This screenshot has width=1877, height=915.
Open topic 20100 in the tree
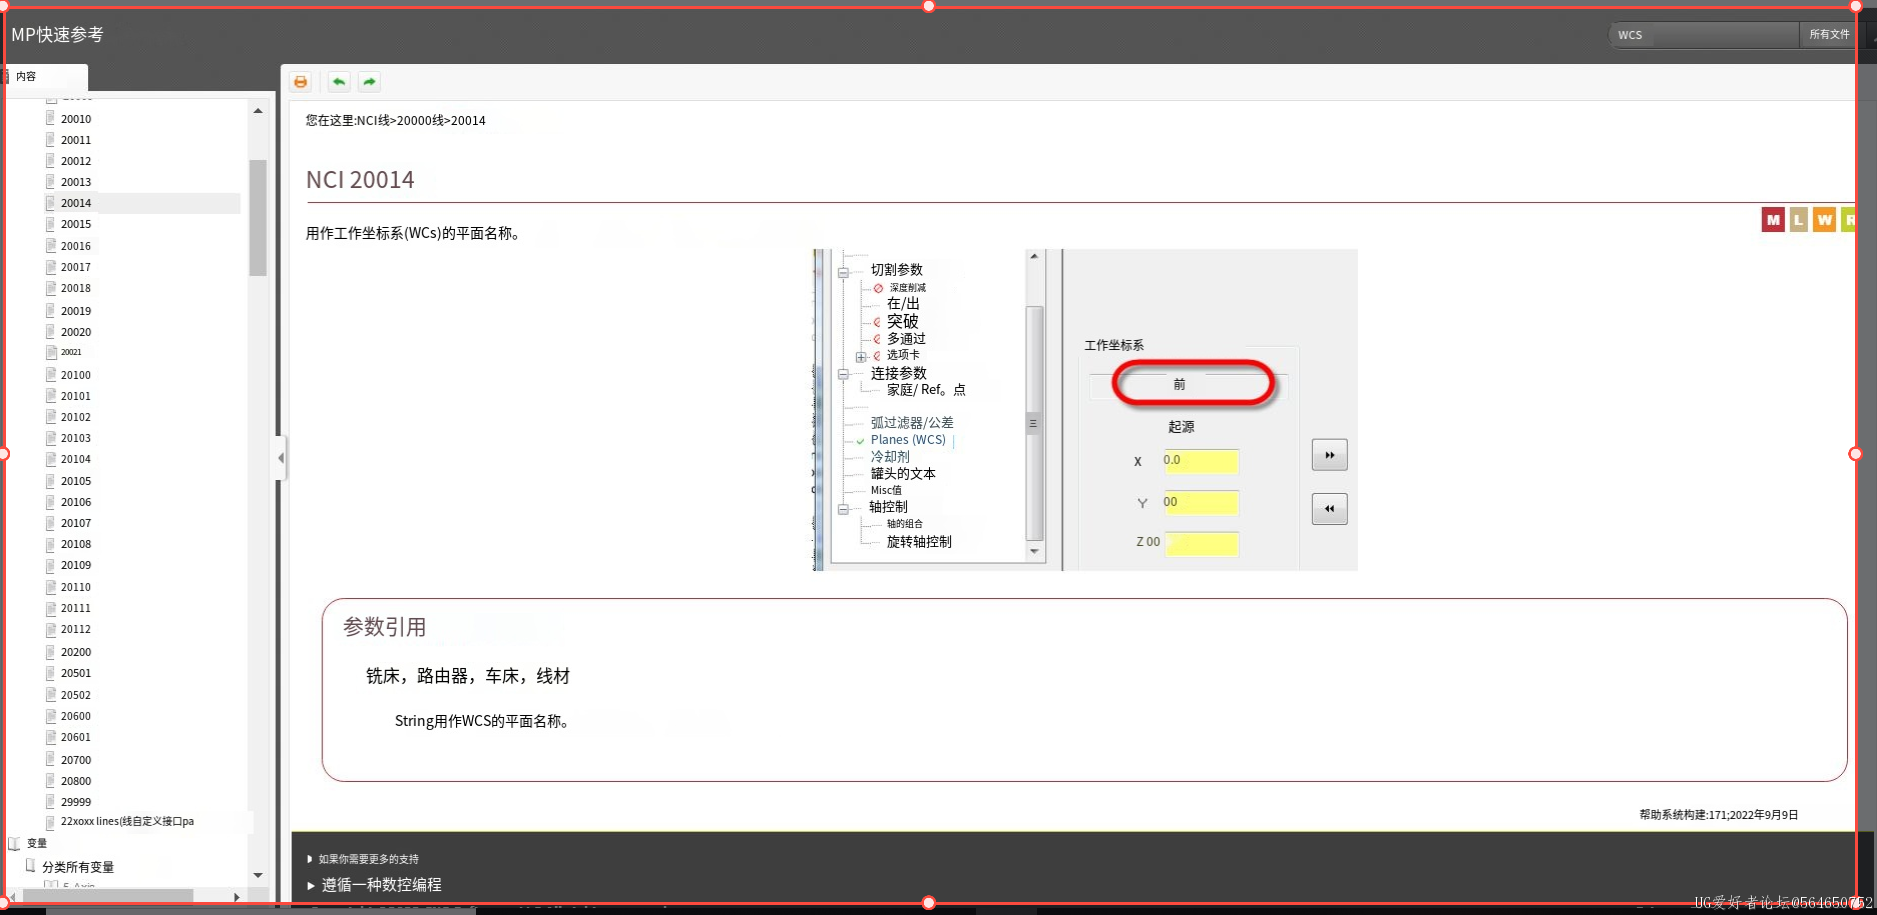(76, 375)
